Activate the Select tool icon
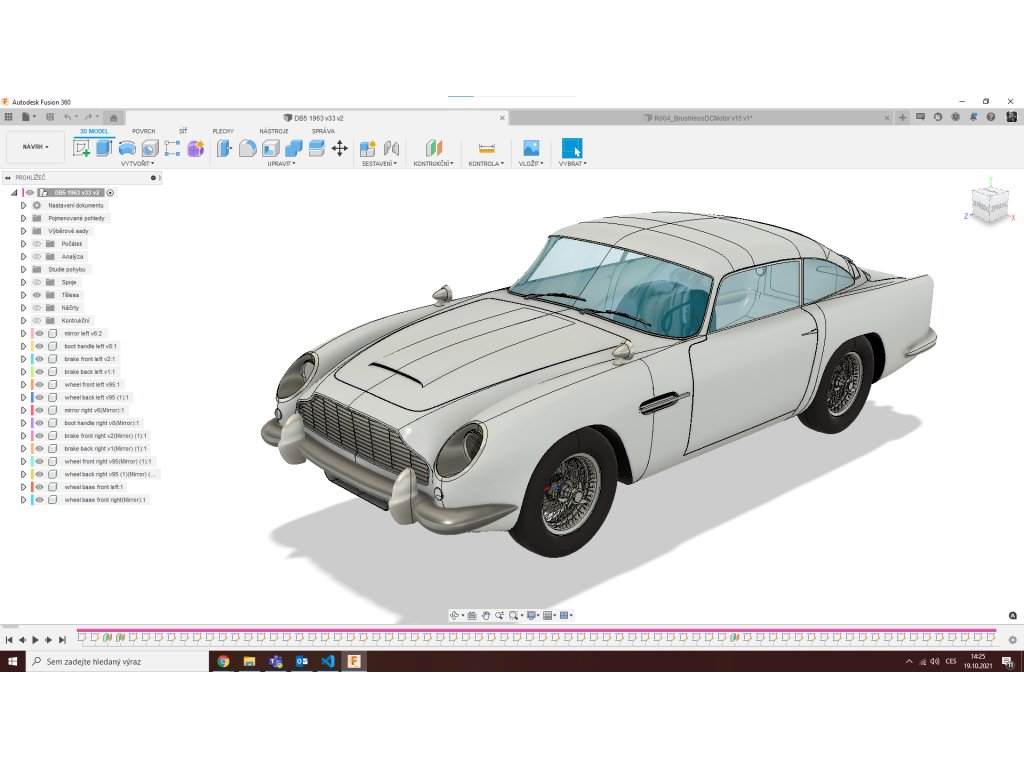 (x=571, y=148)
